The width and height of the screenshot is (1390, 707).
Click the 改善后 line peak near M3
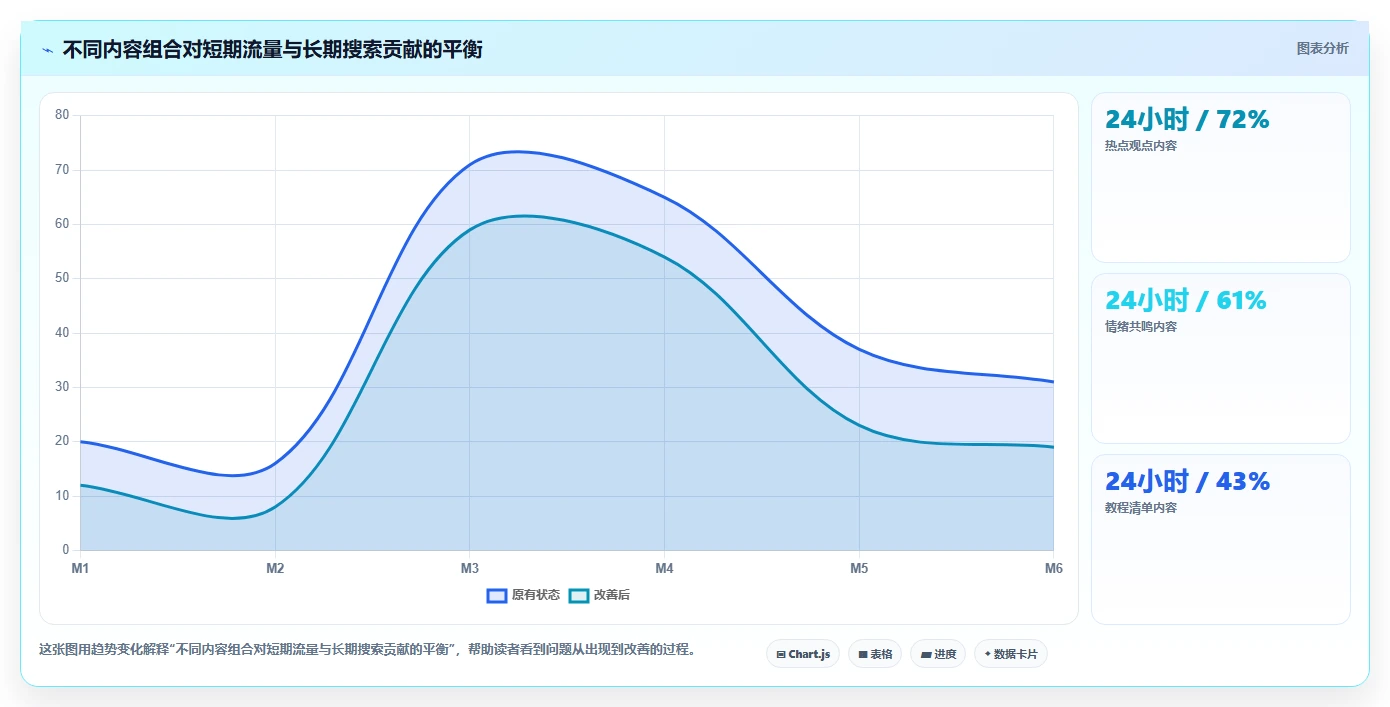(x=524, y=216)
